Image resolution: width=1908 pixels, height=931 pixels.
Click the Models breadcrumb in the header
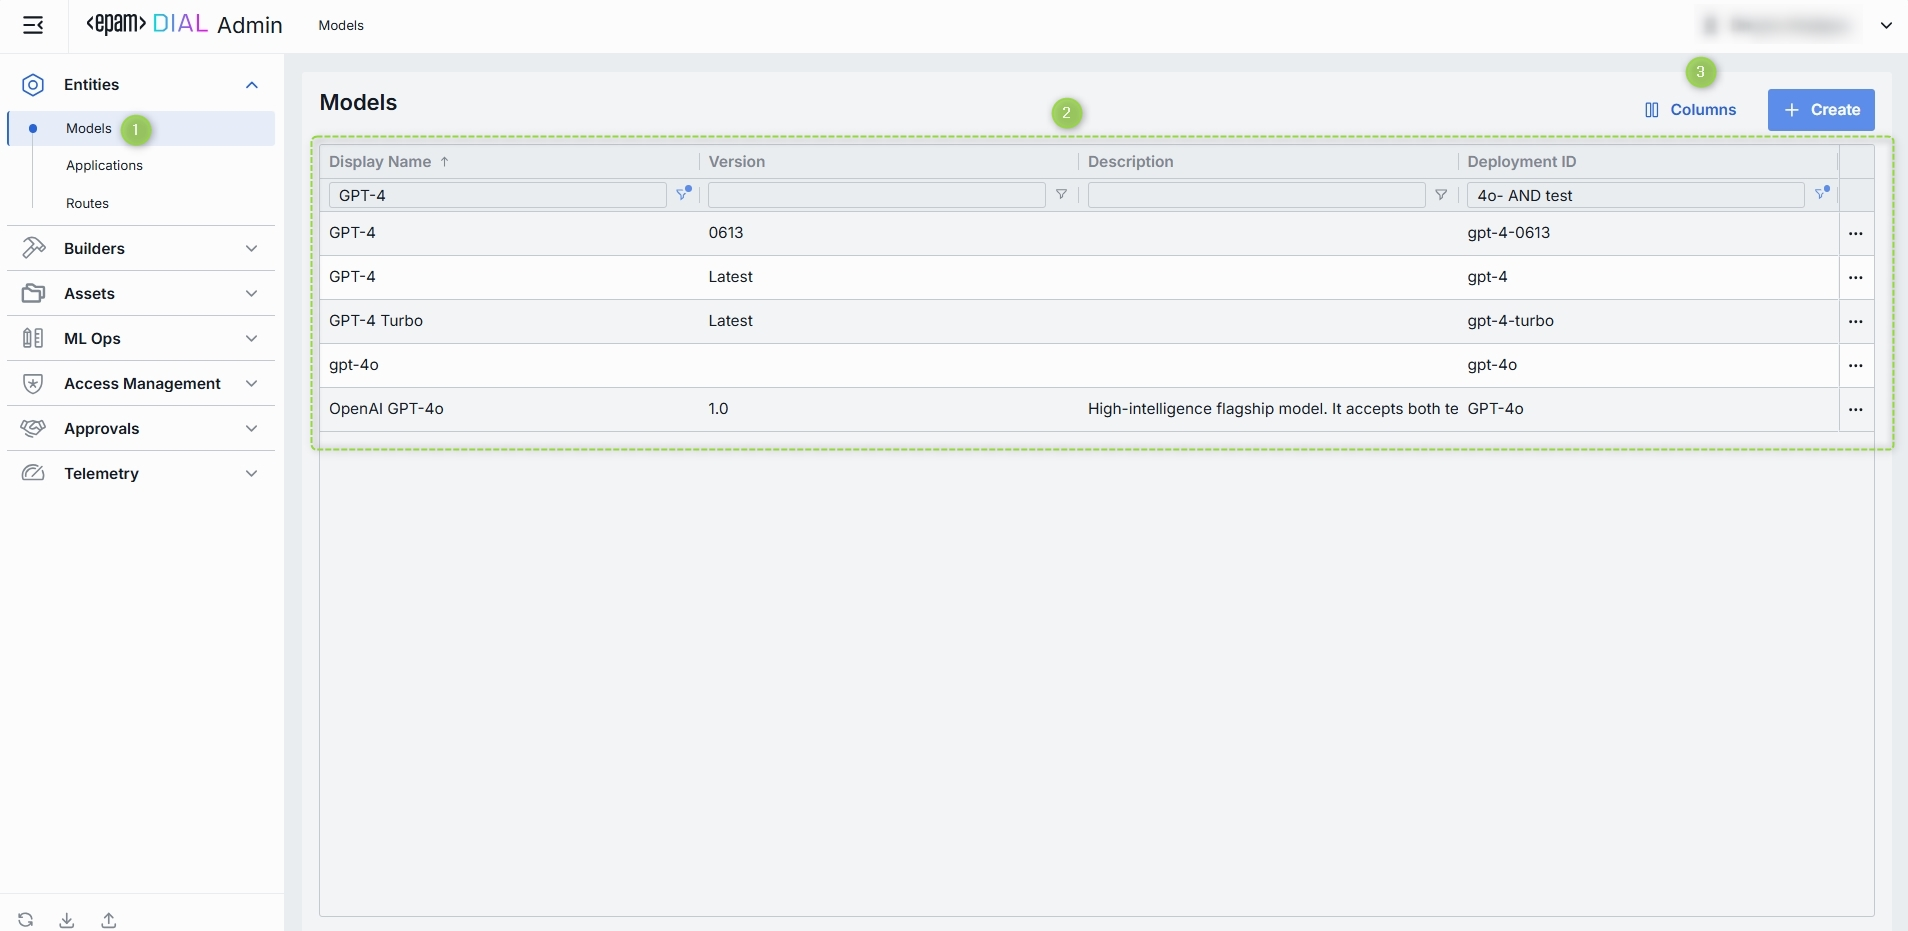341,25
